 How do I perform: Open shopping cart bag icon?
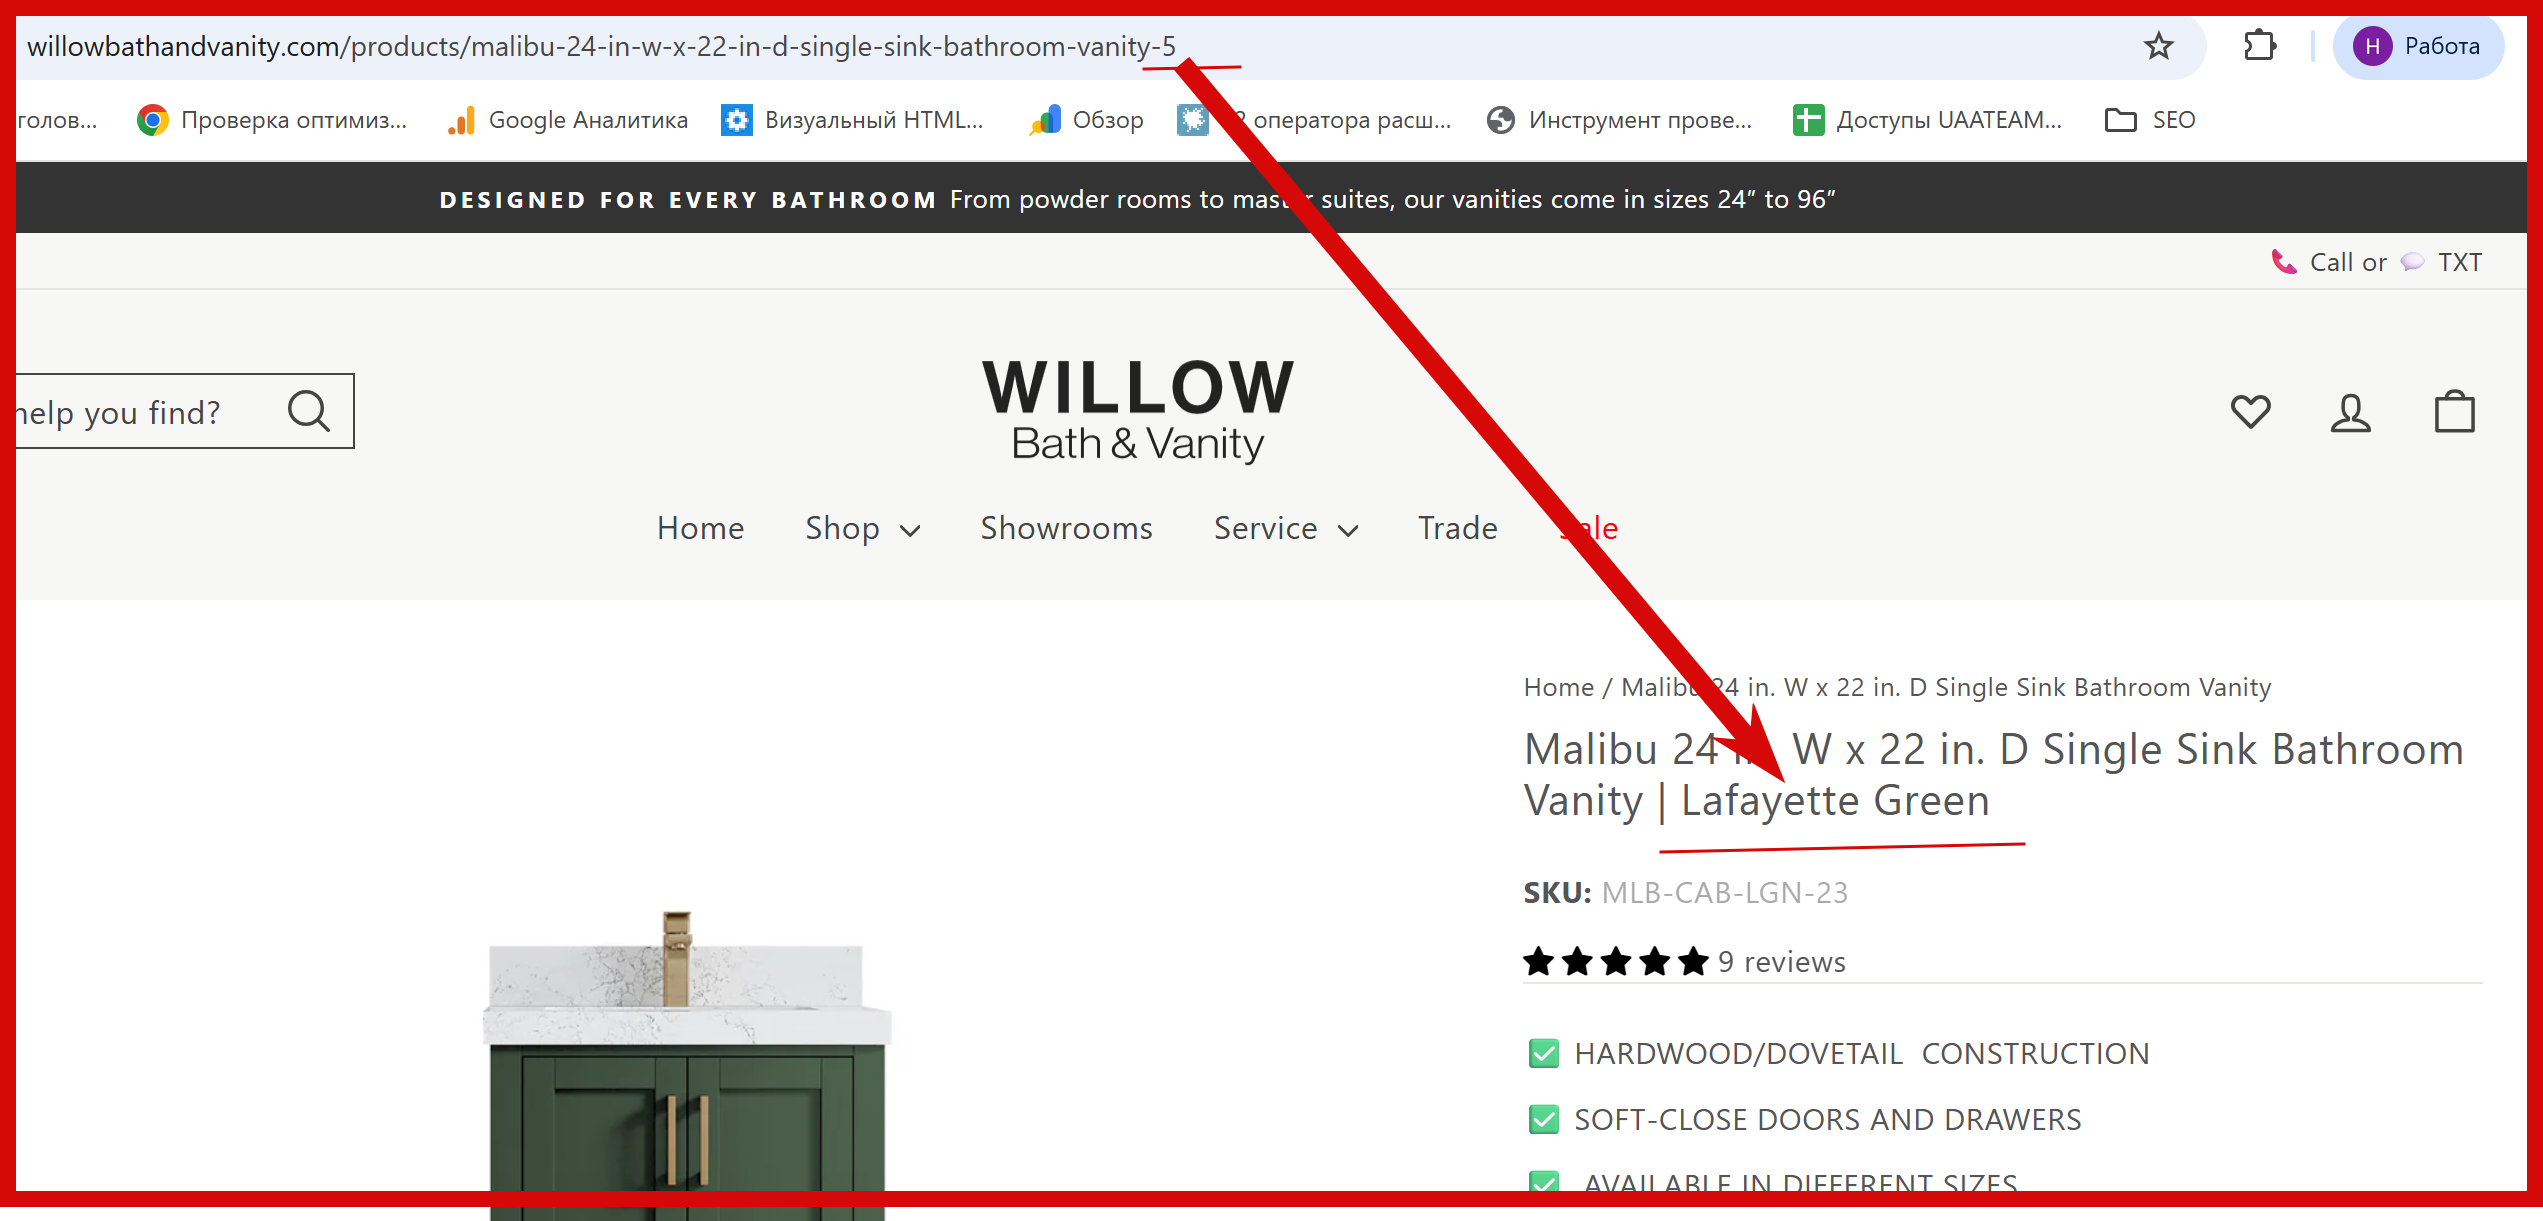2454,411
